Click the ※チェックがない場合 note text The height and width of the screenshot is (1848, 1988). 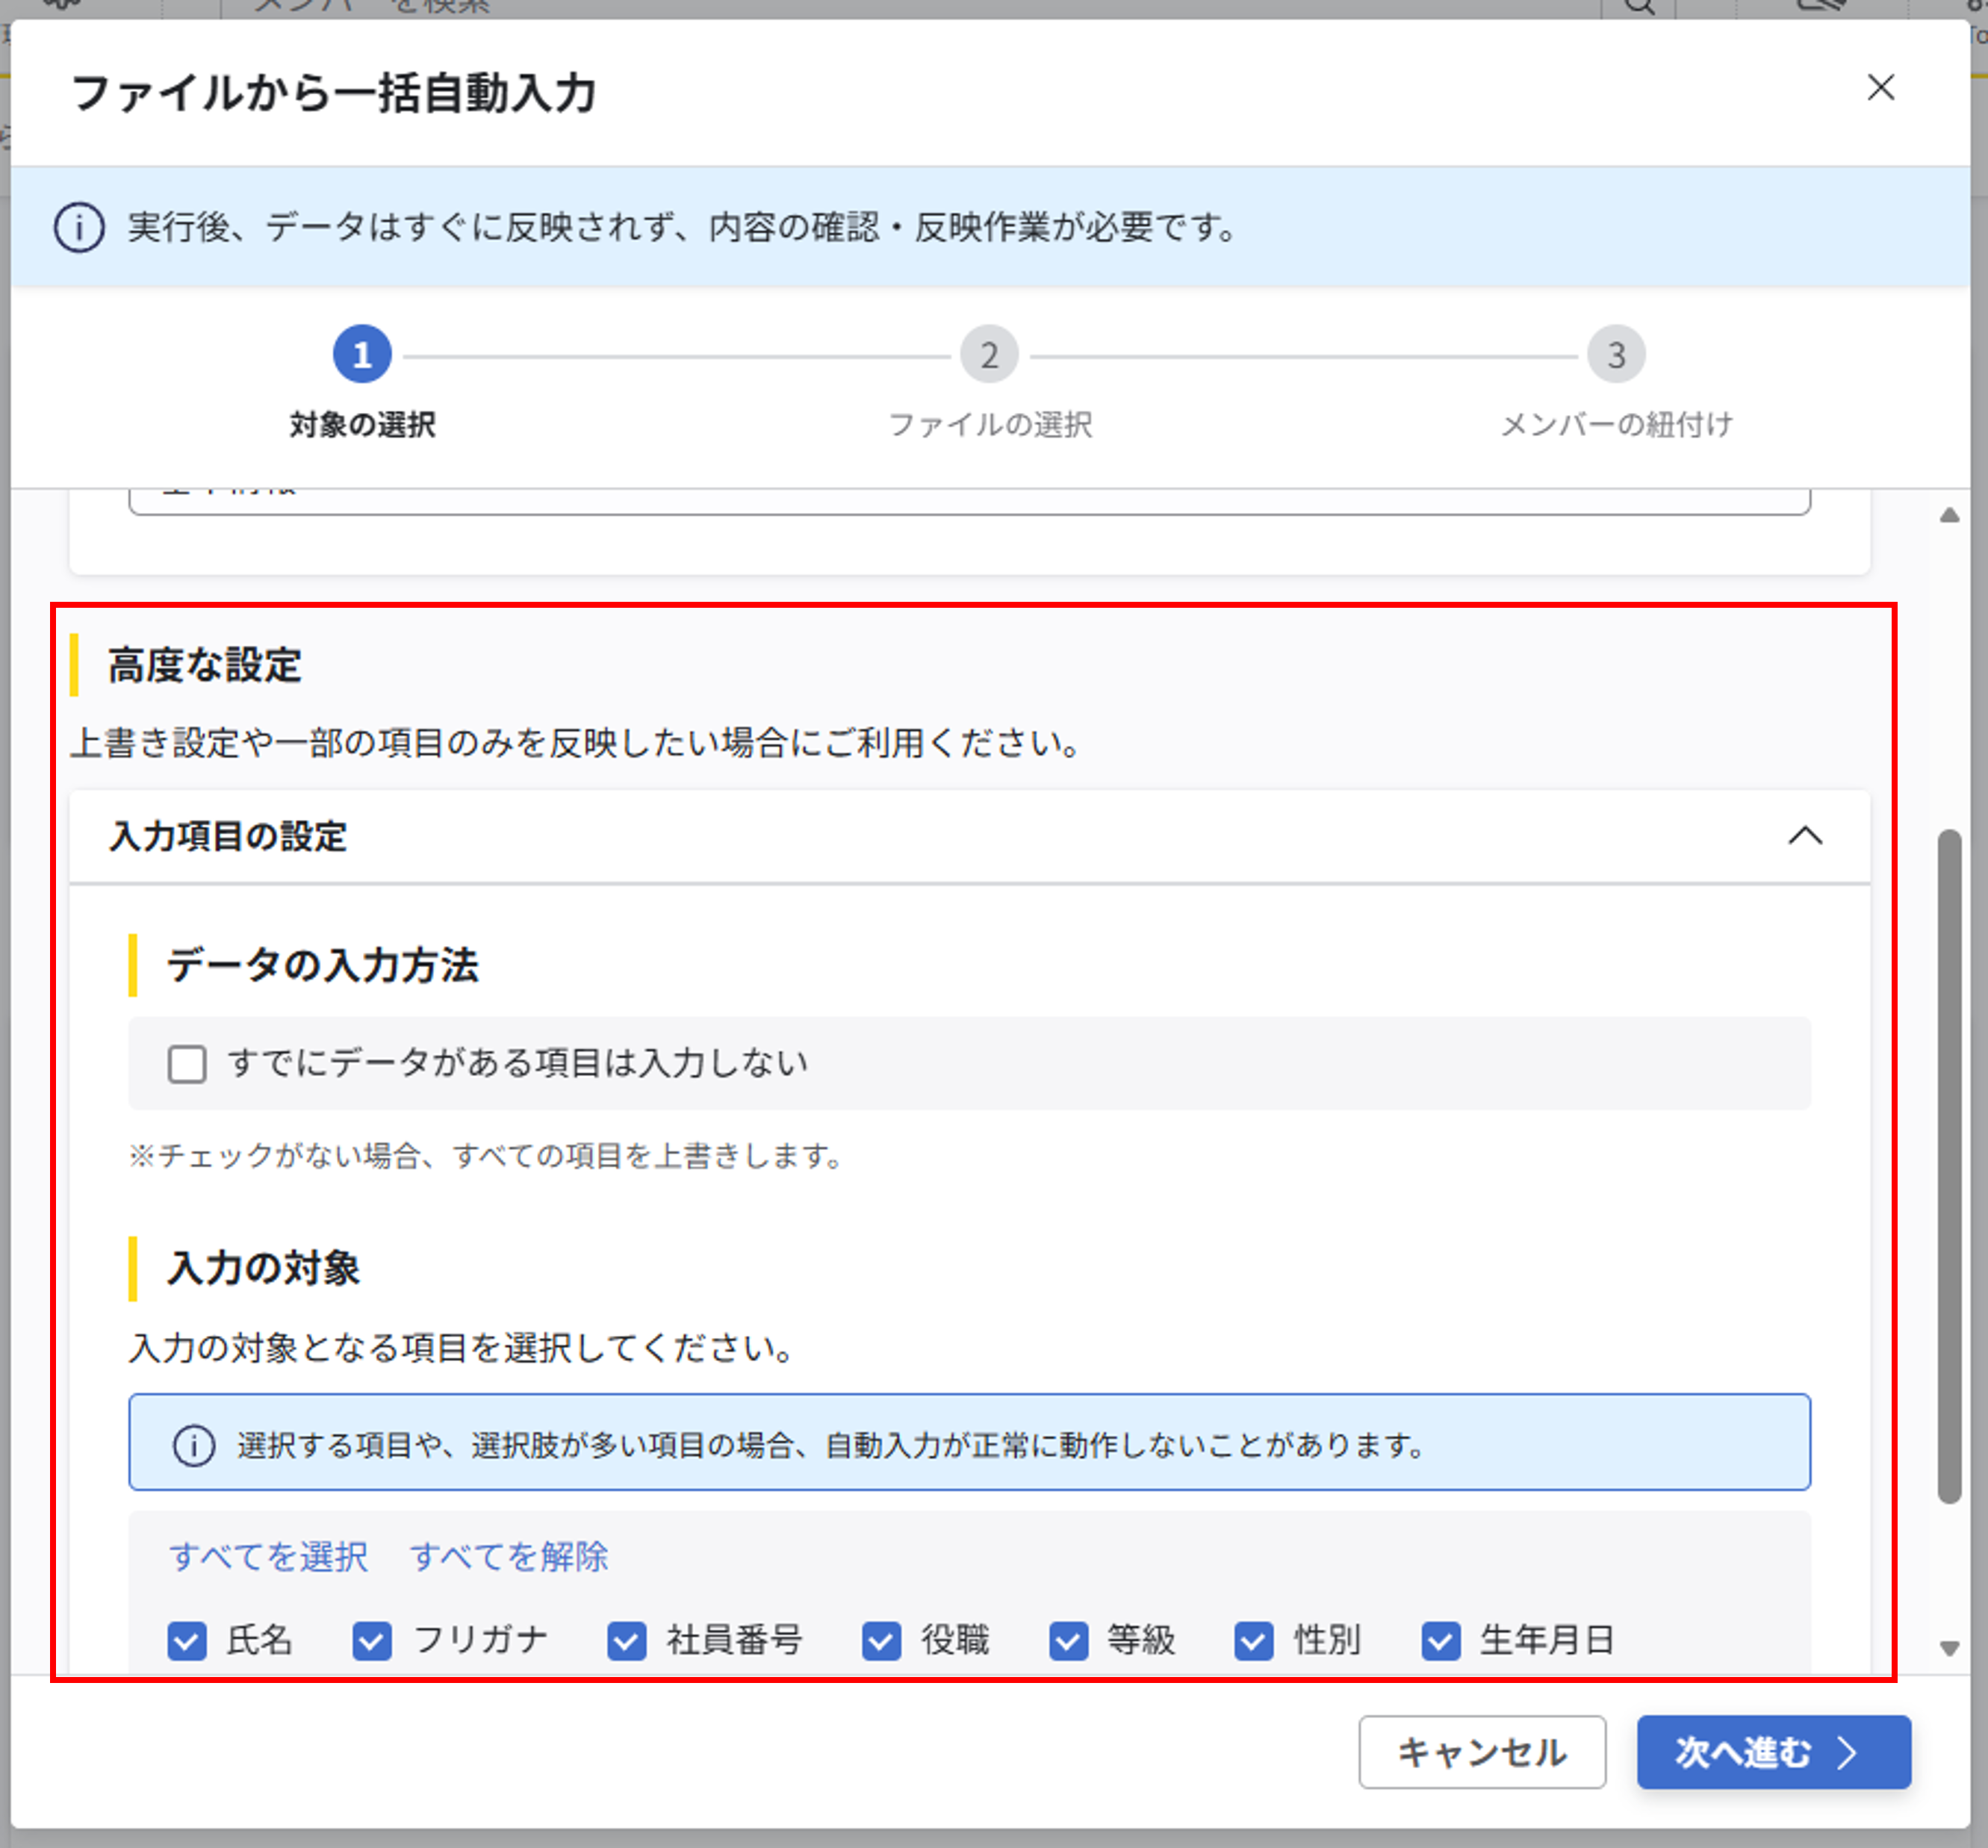click(486, 1156)
